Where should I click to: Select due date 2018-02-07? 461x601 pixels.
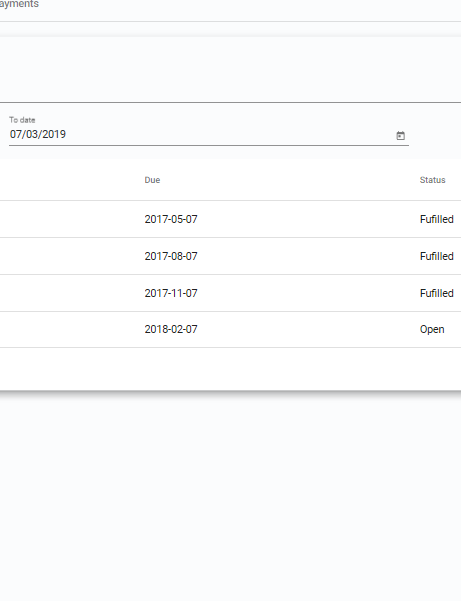click(x=171, y=329)
